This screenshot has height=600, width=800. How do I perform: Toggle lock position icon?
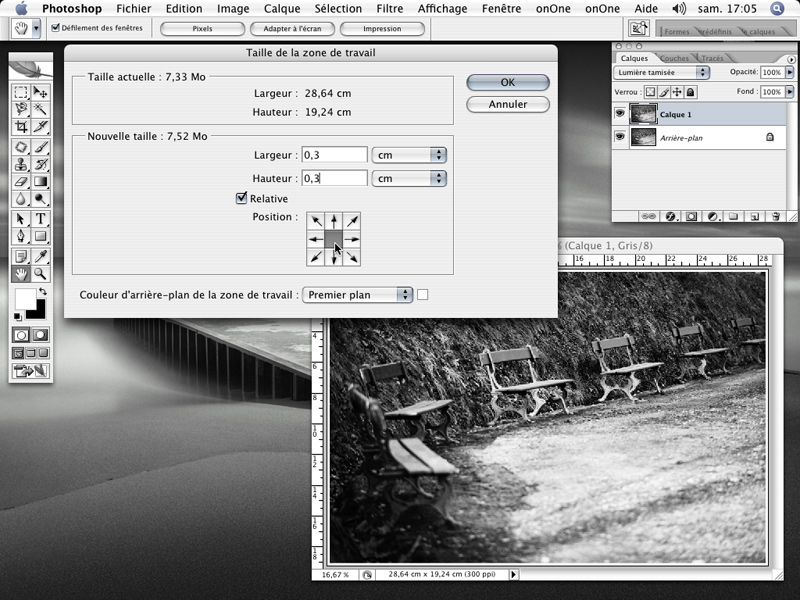point(677,92)
